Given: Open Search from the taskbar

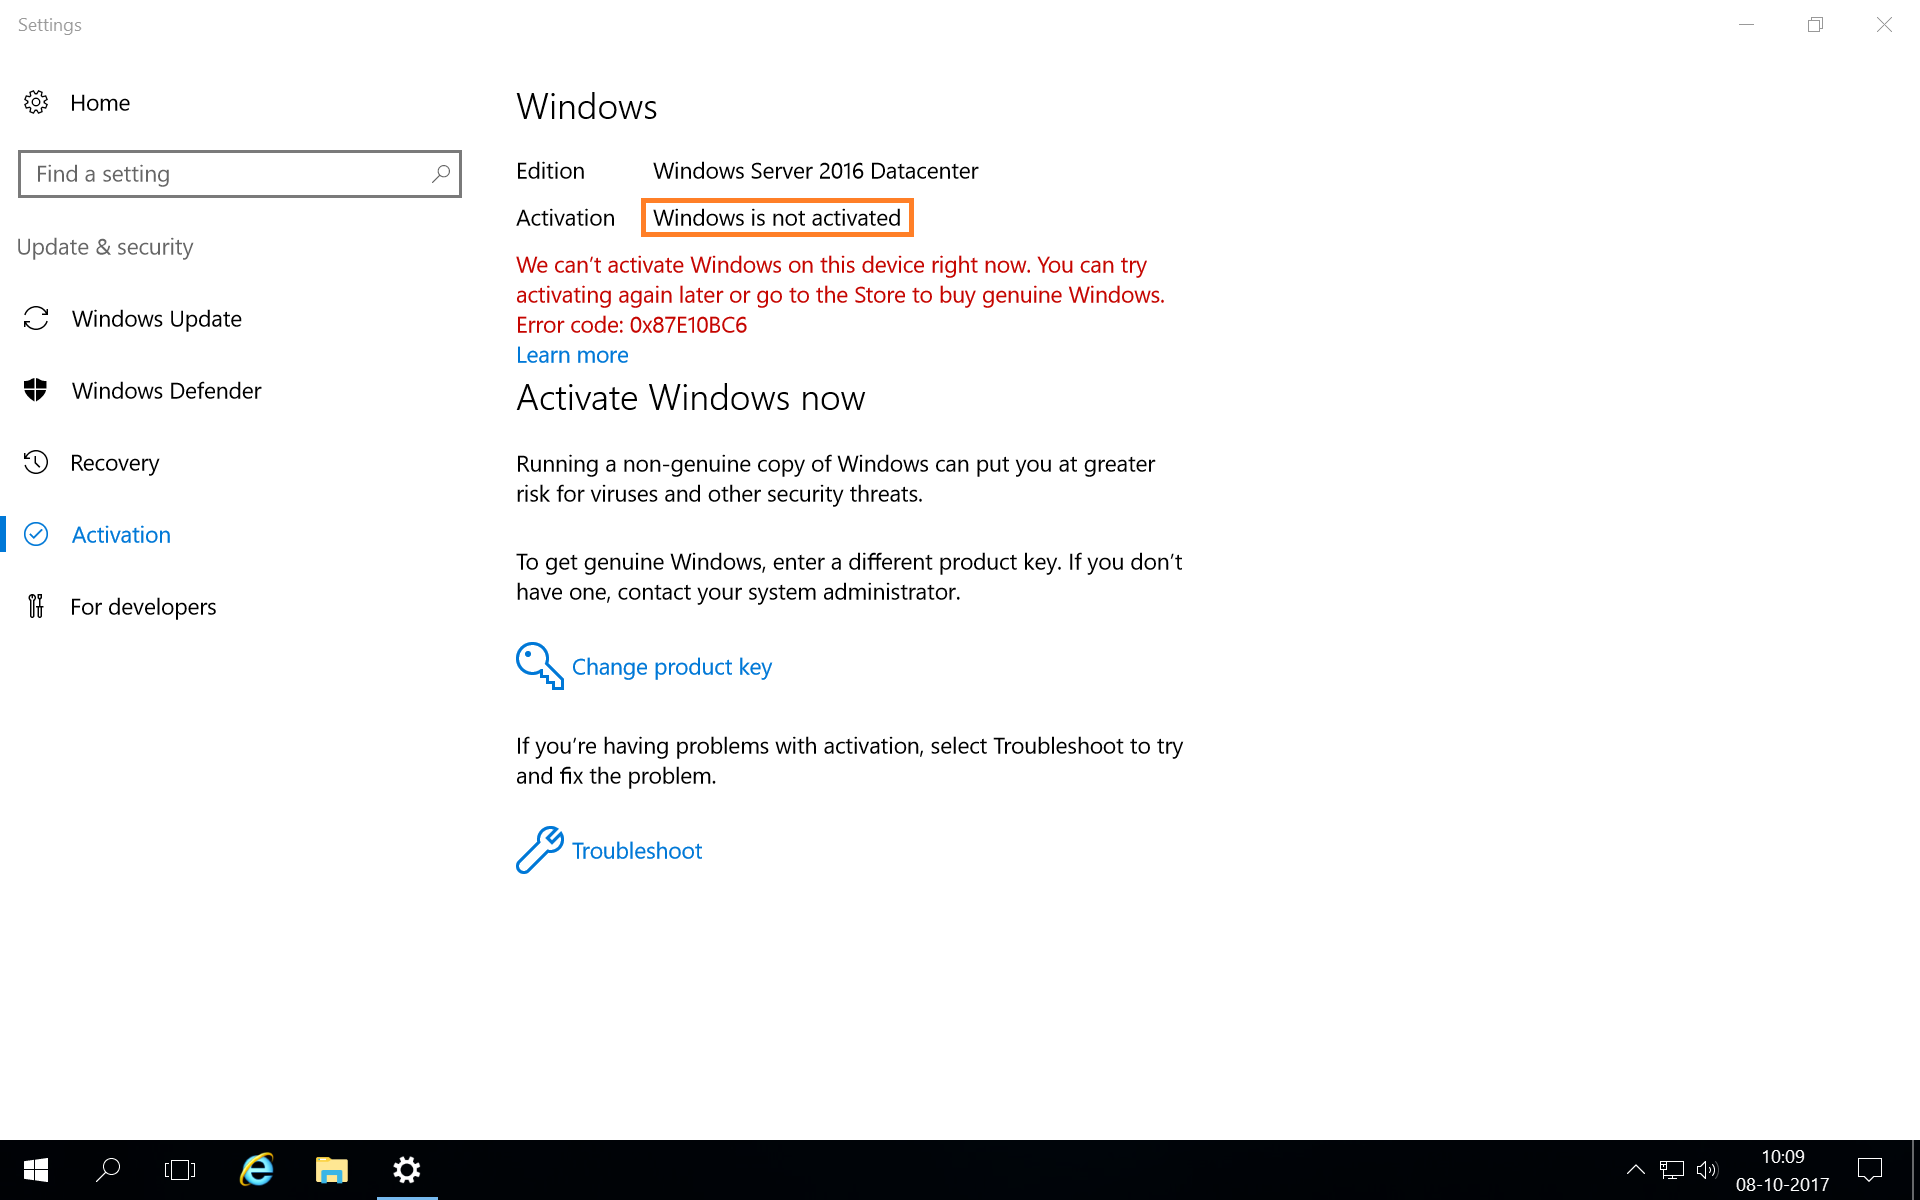Looking at the screenshot, I should pyautogui.click(x=108, y=1170).
